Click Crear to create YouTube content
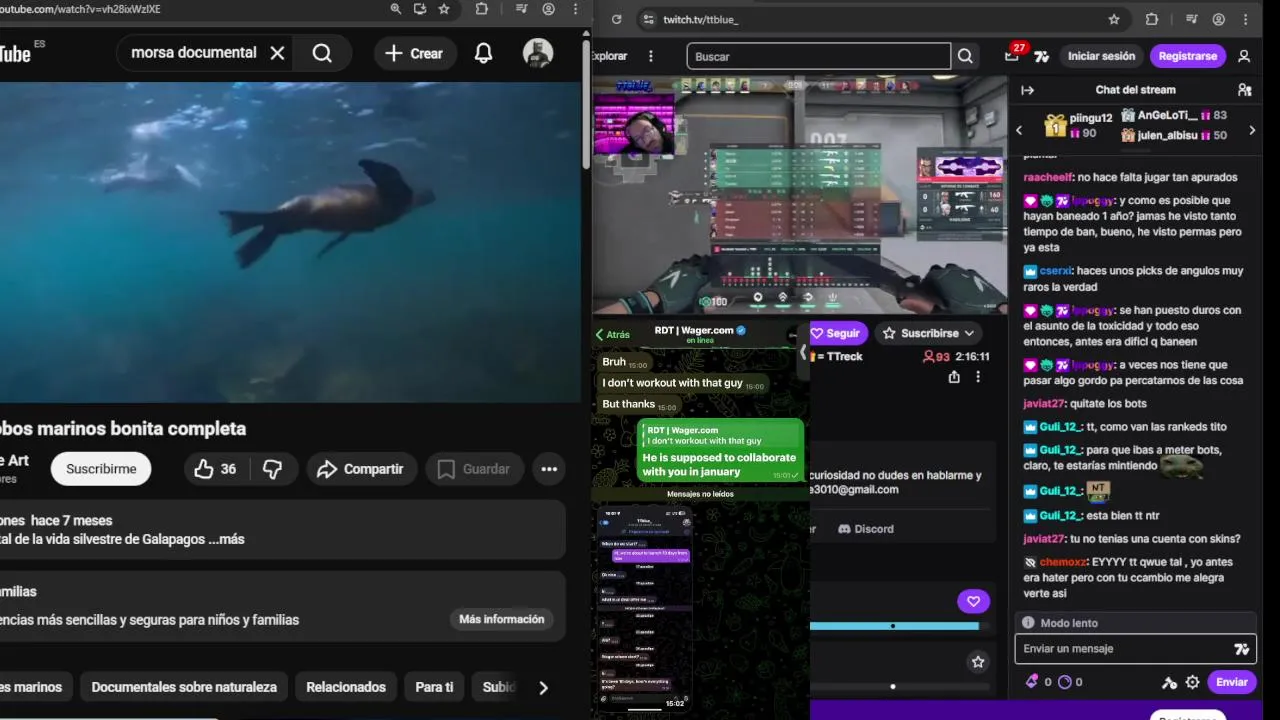 (414, 53)
